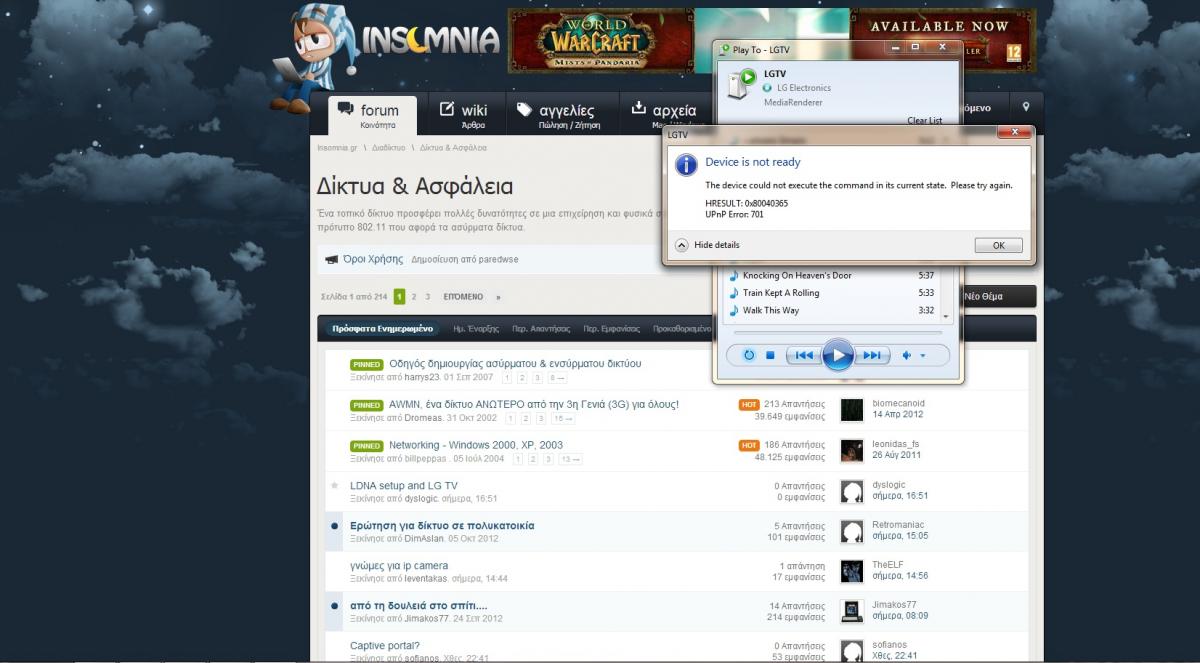The image size is (1200, 663).
Task: Click the PINNED badge on the Networking topic
Action: tap(367, 445)
